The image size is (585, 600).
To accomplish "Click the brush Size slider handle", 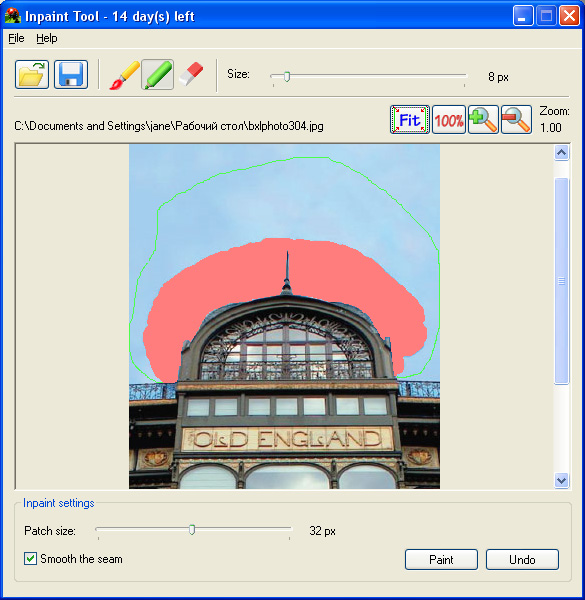I will pos(287,77).
